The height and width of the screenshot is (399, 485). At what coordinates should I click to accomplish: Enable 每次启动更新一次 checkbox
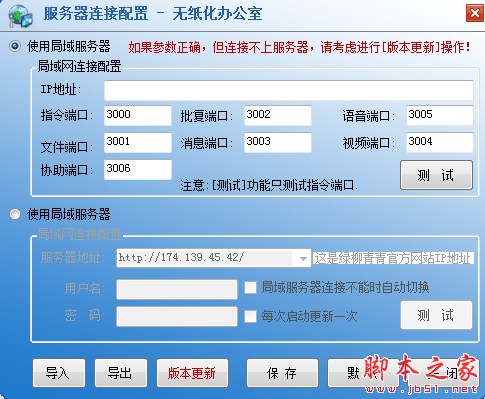click(x=250, y=316)
